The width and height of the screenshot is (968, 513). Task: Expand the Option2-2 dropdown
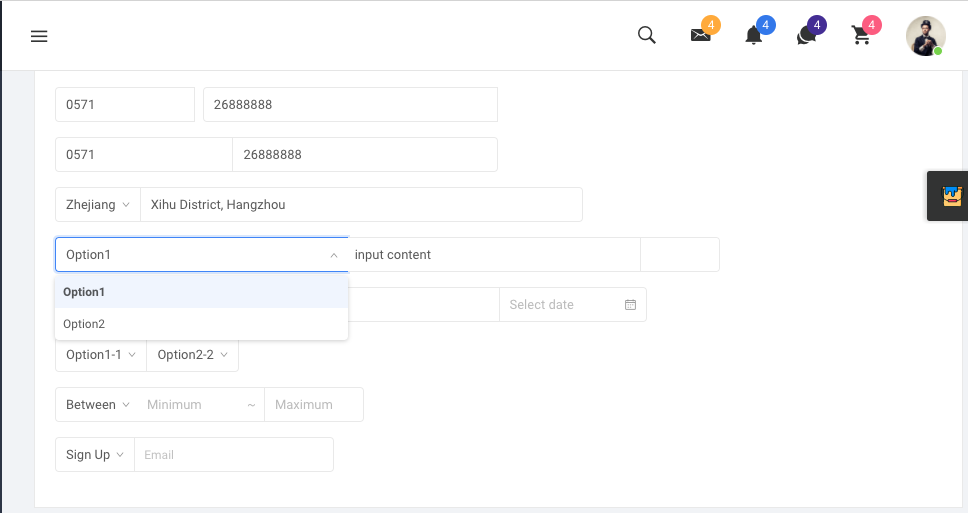coord(193,354)
